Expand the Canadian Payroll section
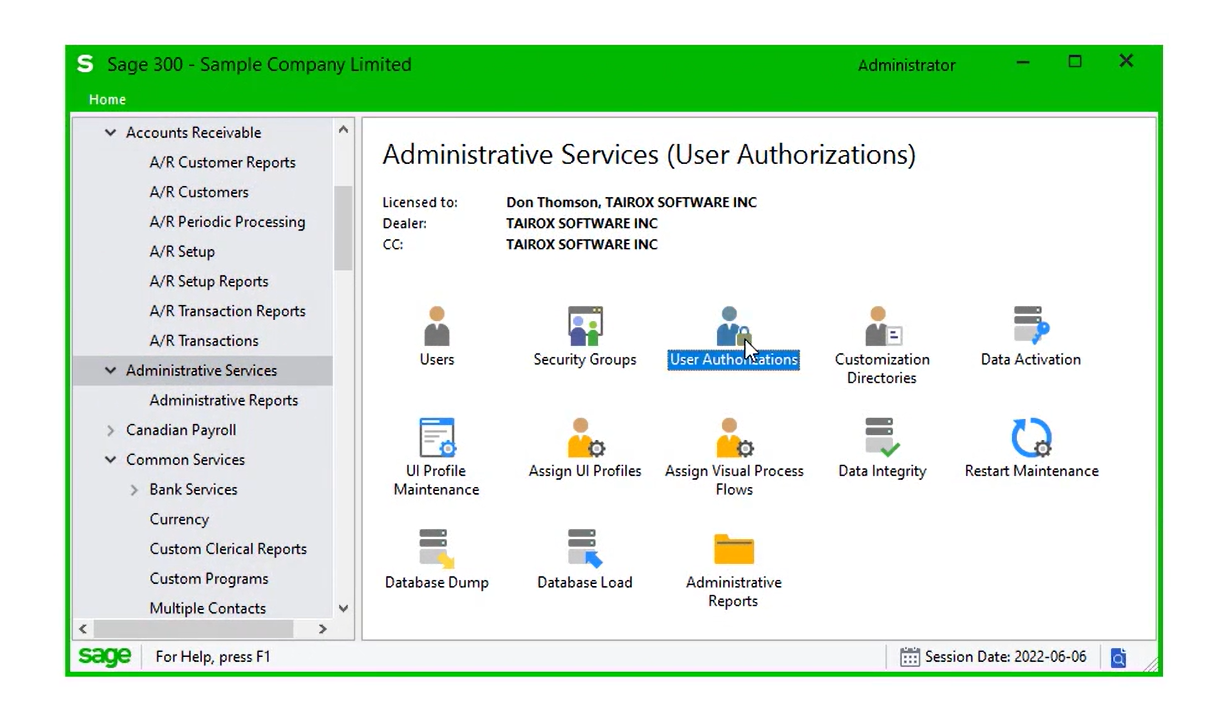This screenshot has height=718, width=1223. (110, 430)
